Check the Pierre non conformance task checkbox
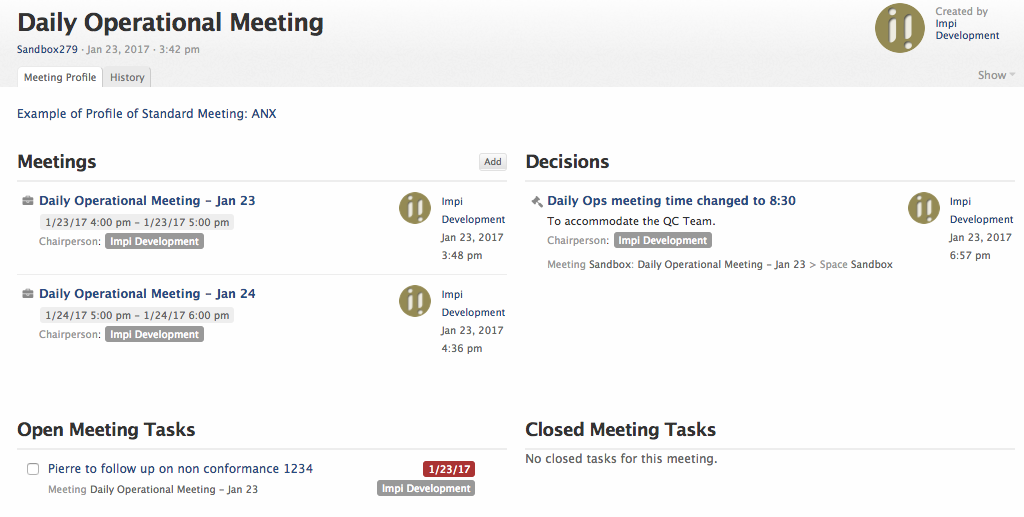 [x=33, y=469]
